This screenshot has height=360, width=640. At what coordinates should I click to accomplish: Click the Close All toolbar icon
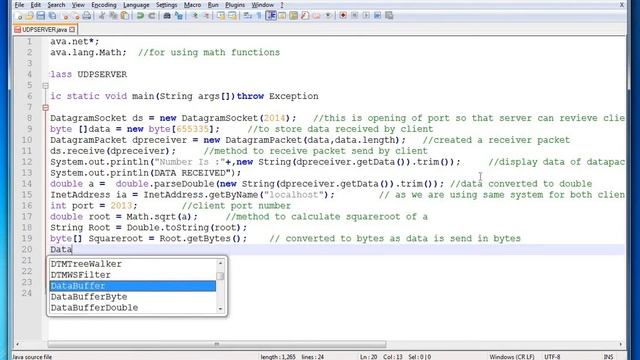(76, 16)
